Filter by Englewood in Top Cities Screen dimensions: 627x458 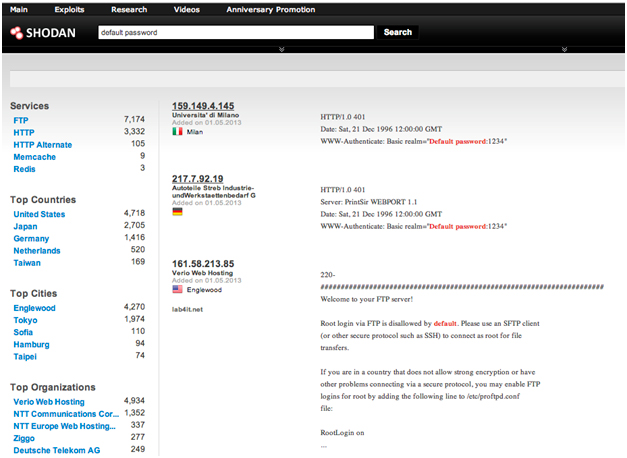(x=34, y=308)
